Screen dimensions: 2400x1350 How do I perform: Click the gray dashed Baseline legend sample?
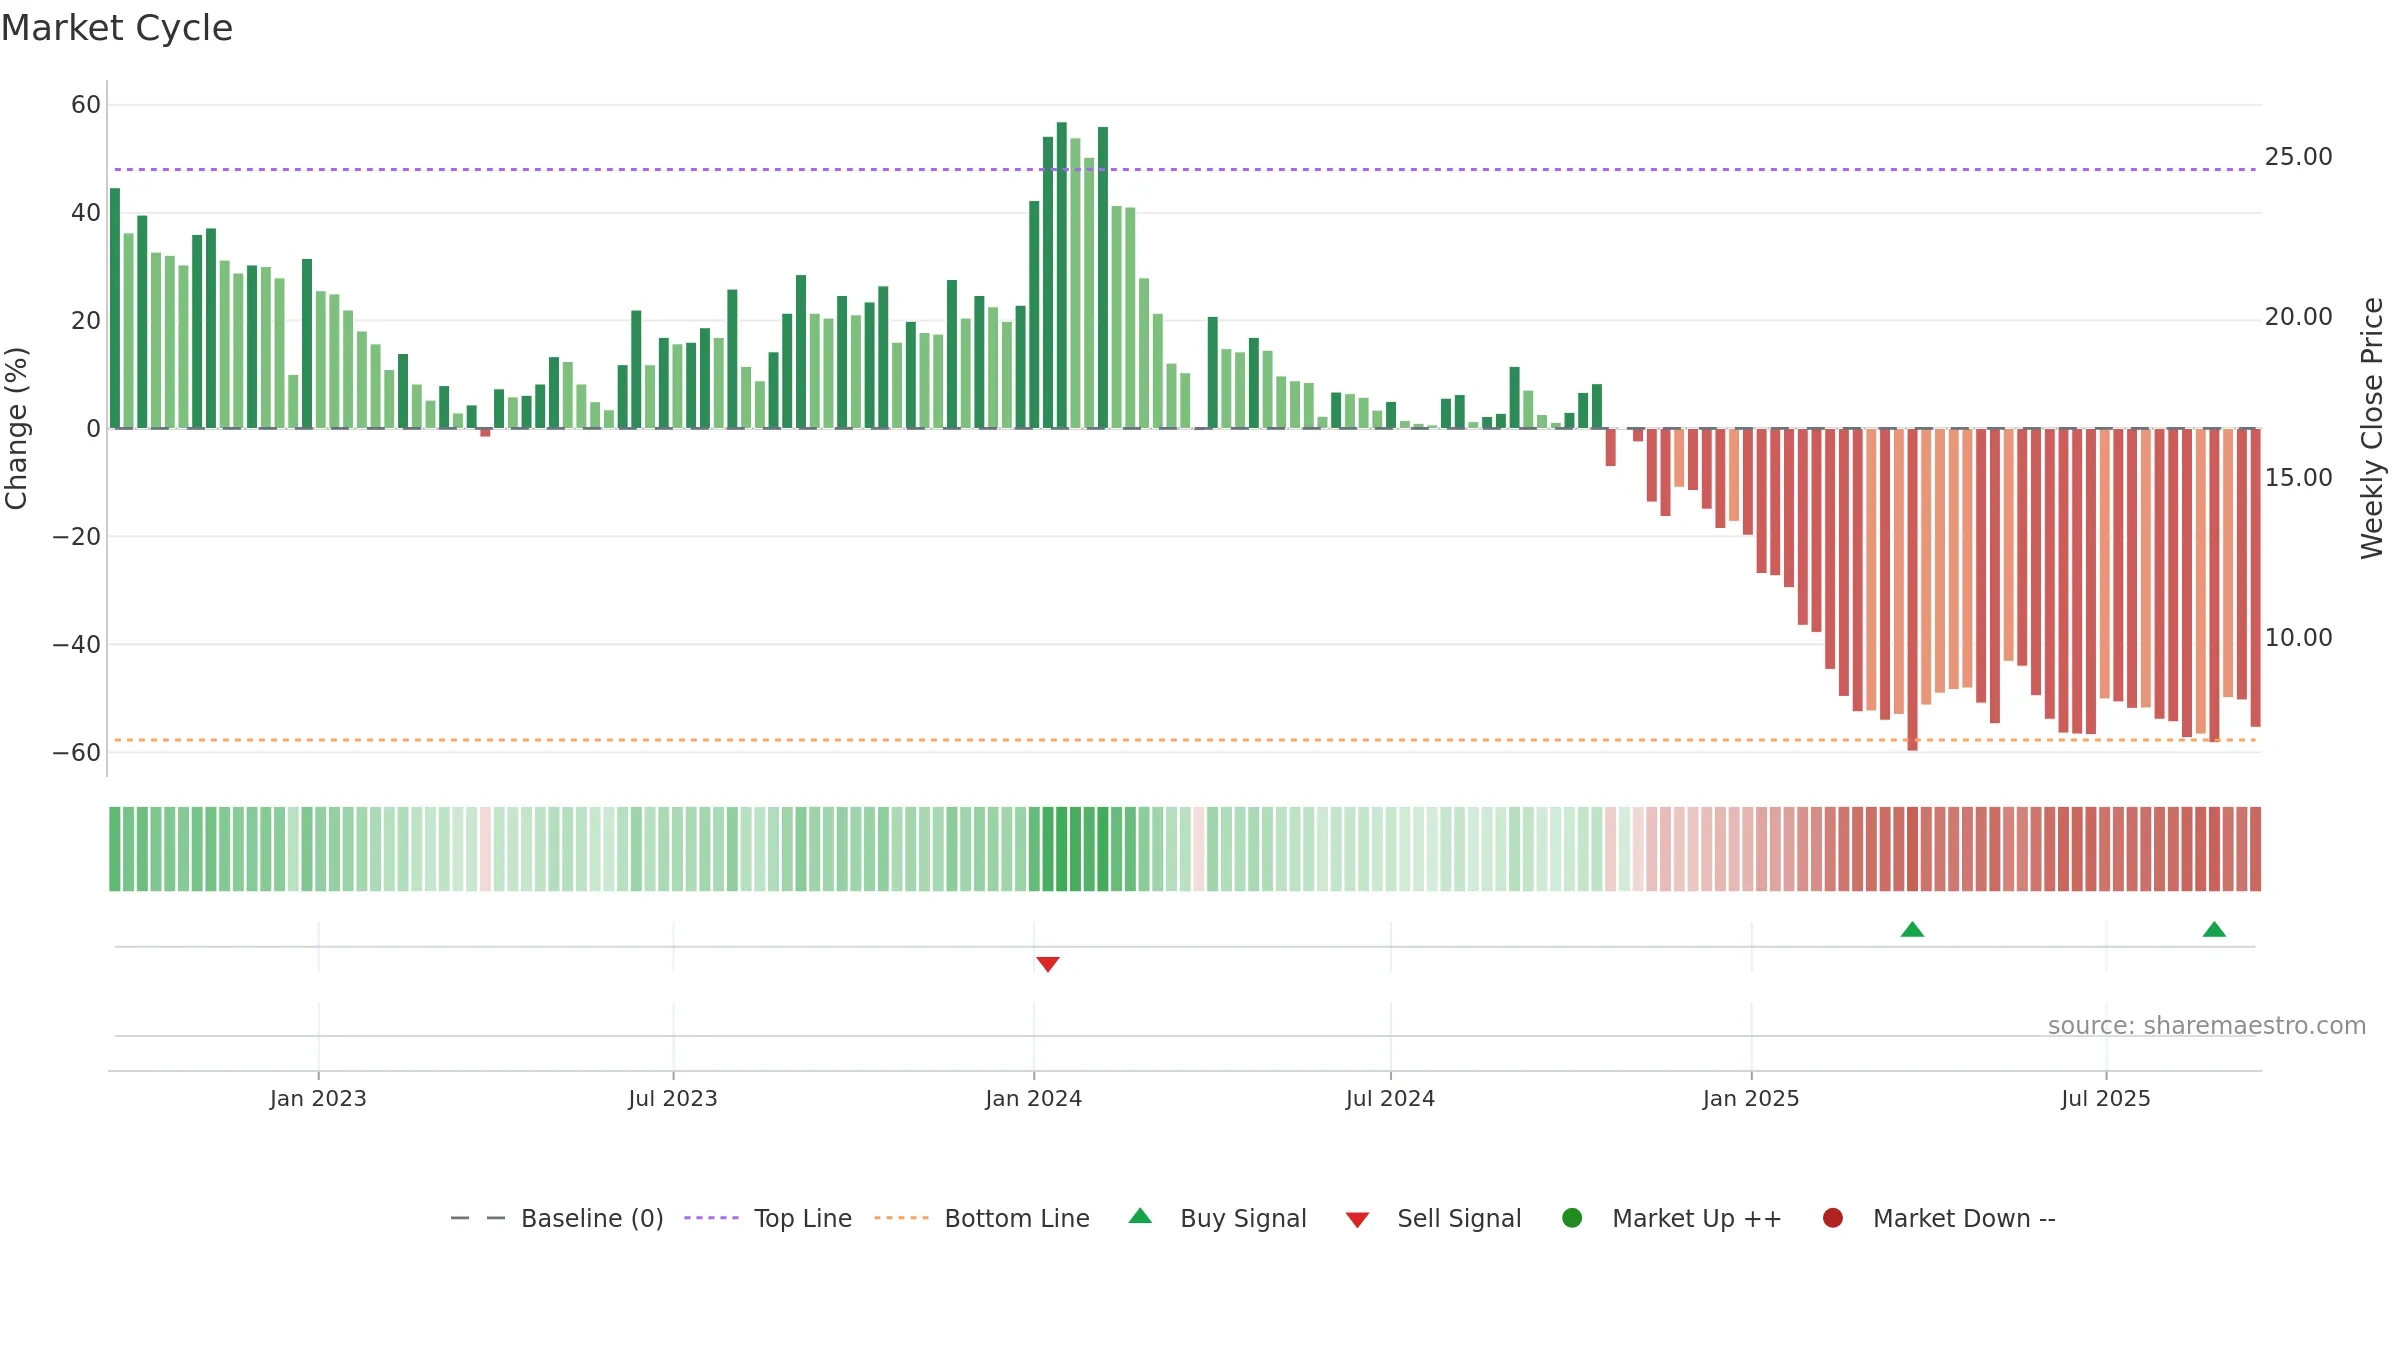478,1218
